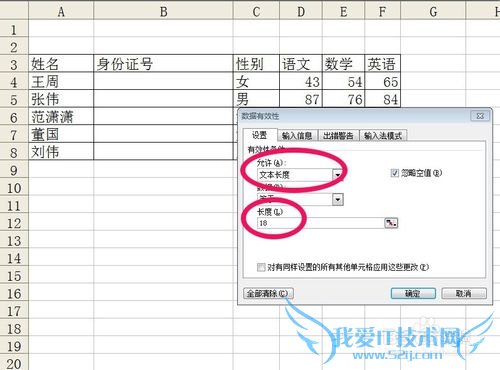Click the score cell 54
This screenshot has width=500, height=370.
coord(343,81)
